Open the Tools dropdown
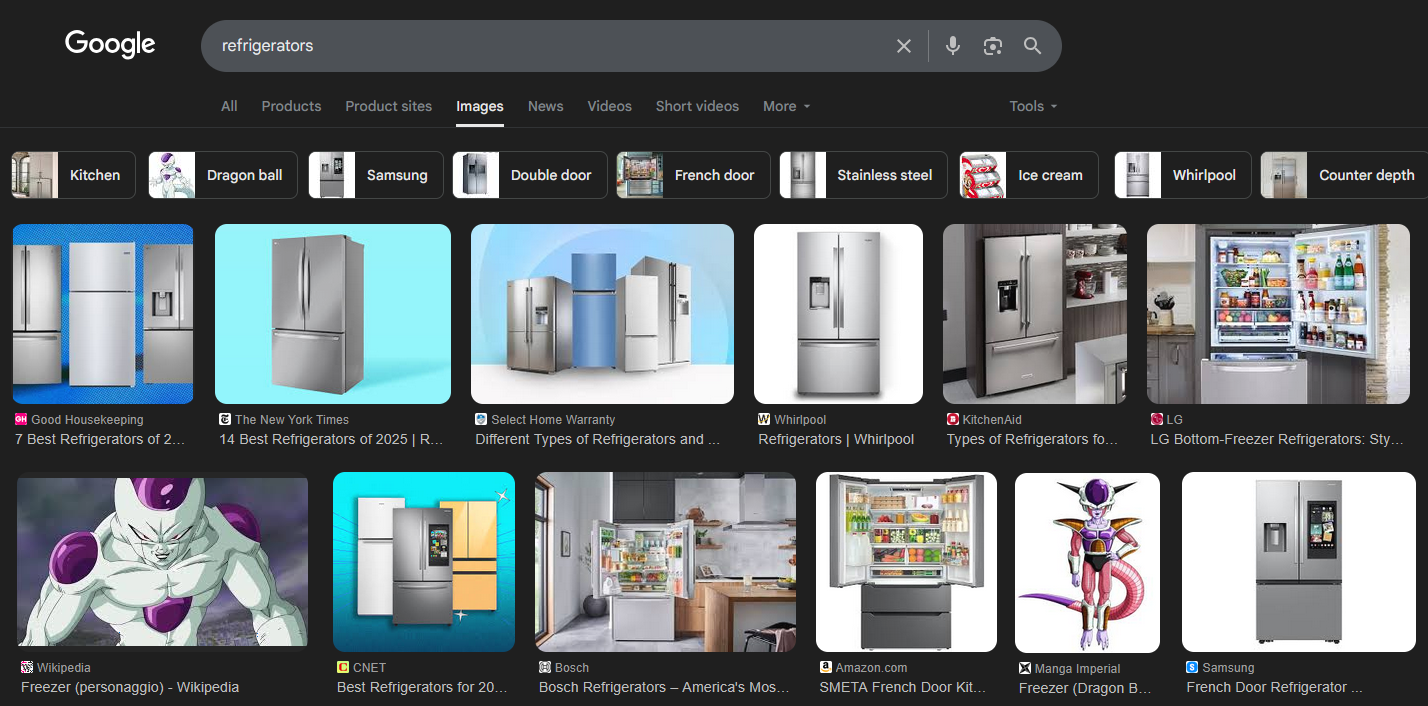Viewport: 1428px width, 706px height. pos(1032,106)
